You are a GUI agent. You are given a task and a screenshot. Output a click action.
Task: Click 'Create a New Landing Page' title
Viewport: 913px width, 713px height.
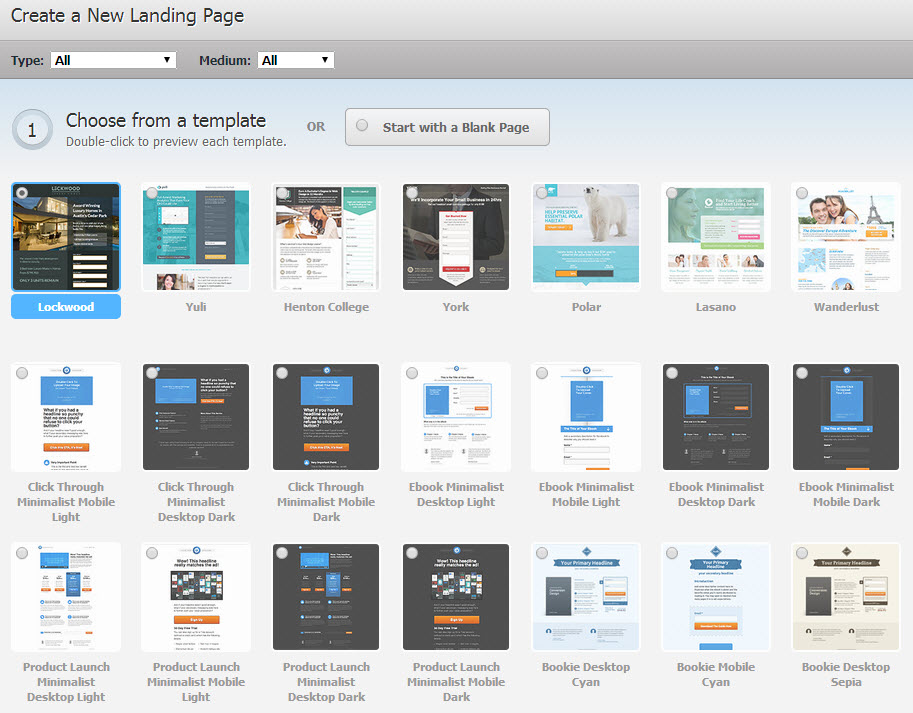[128, 16]
